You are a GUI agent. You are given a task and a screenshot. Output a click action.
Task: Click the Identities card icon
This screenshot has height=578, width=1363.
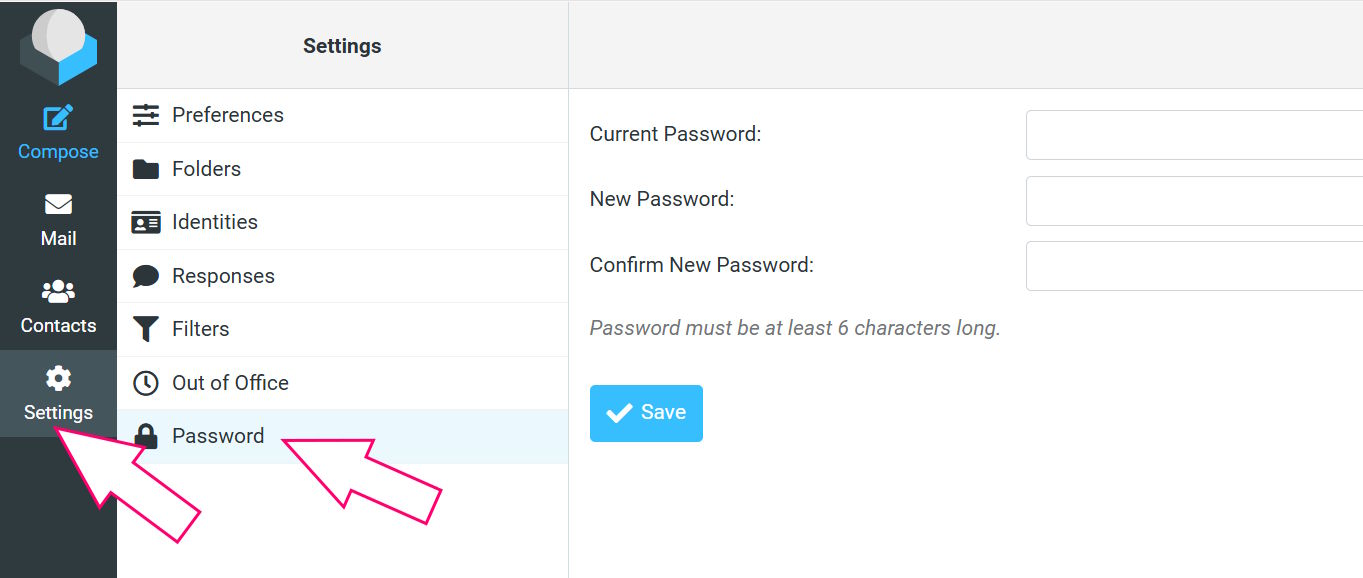point(146,222)
